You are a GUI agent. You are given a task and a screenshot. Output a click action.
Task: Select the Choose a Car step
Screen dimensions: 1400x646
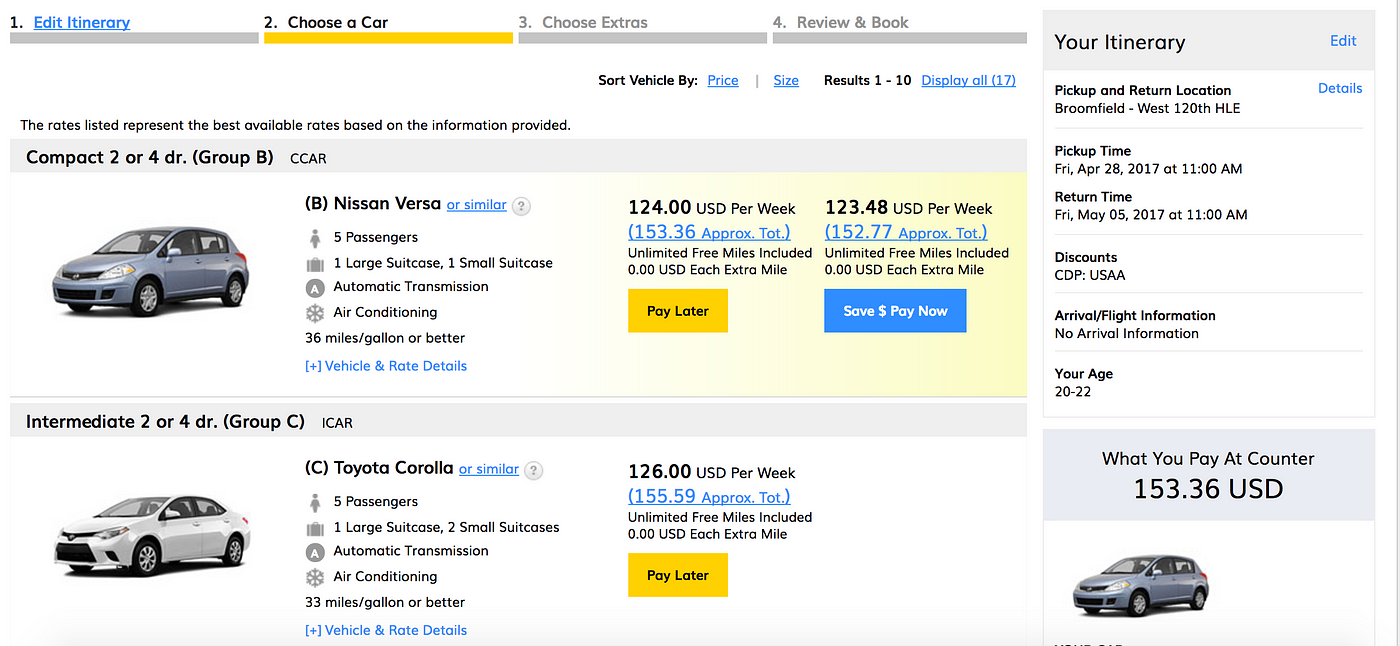coord(338,22)
